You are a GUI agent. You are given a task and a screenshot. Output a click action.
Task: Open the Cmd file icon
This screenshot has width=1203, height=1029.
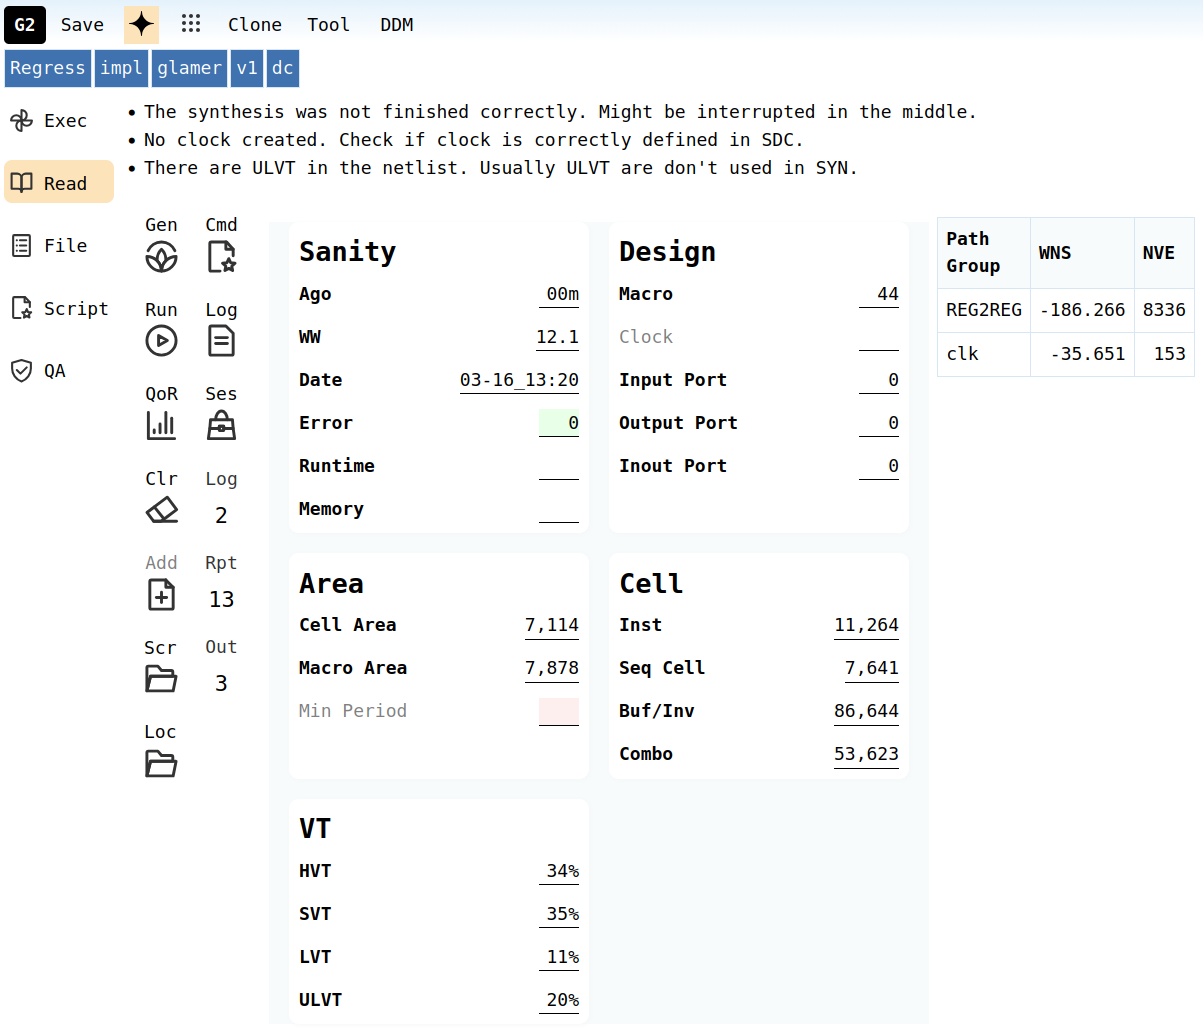click(x=221, y=257)
